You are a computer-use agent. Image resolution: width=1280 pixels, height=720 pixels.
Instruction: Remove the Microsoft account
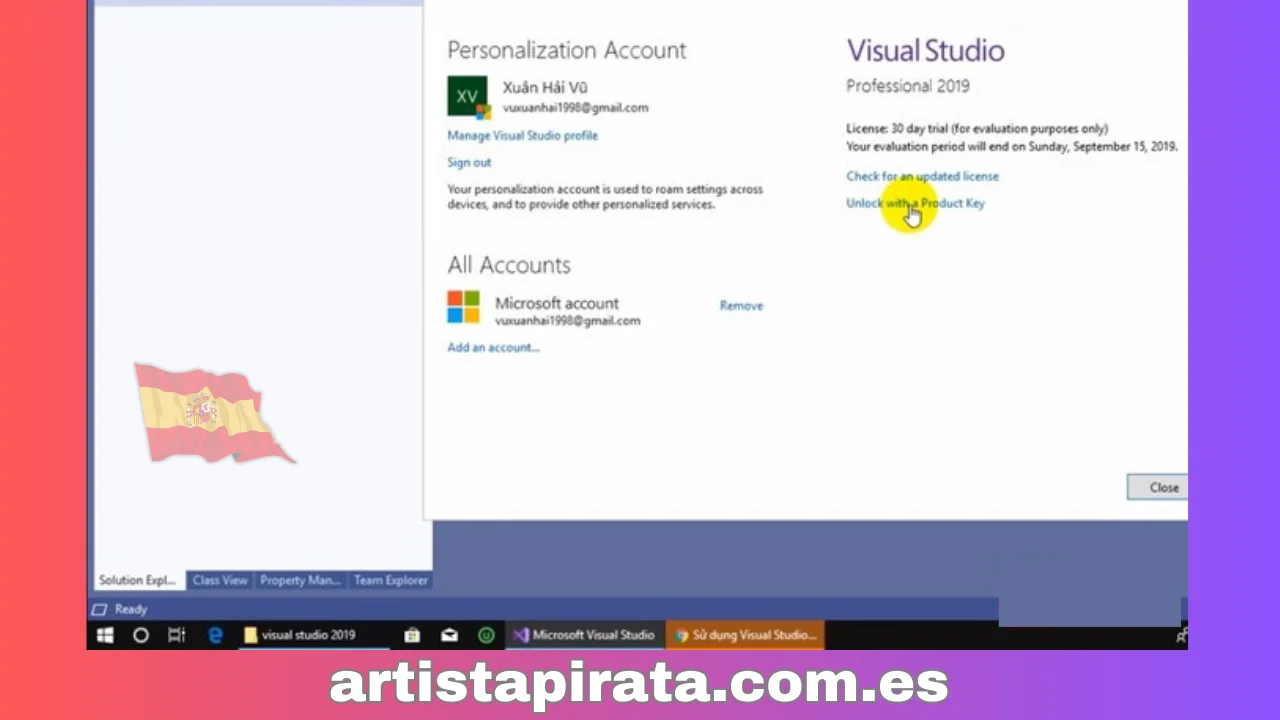[x=741, y=306]
